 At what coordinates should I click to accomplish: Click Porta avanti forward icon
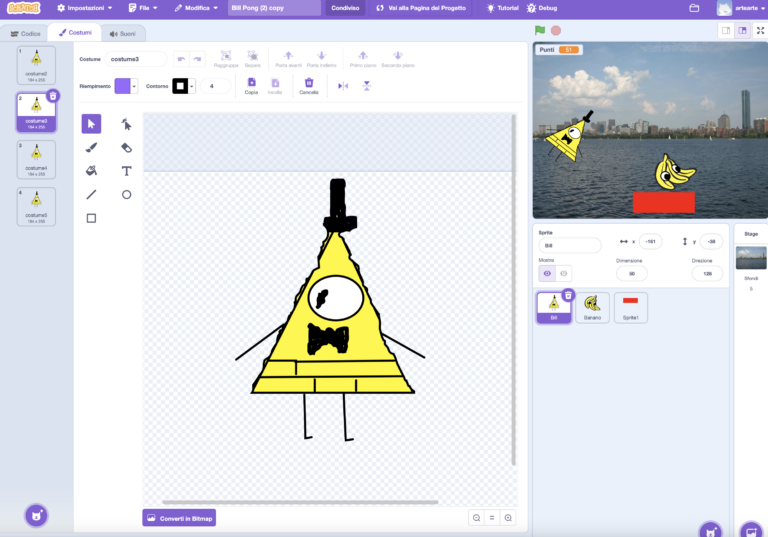point(288,55)
